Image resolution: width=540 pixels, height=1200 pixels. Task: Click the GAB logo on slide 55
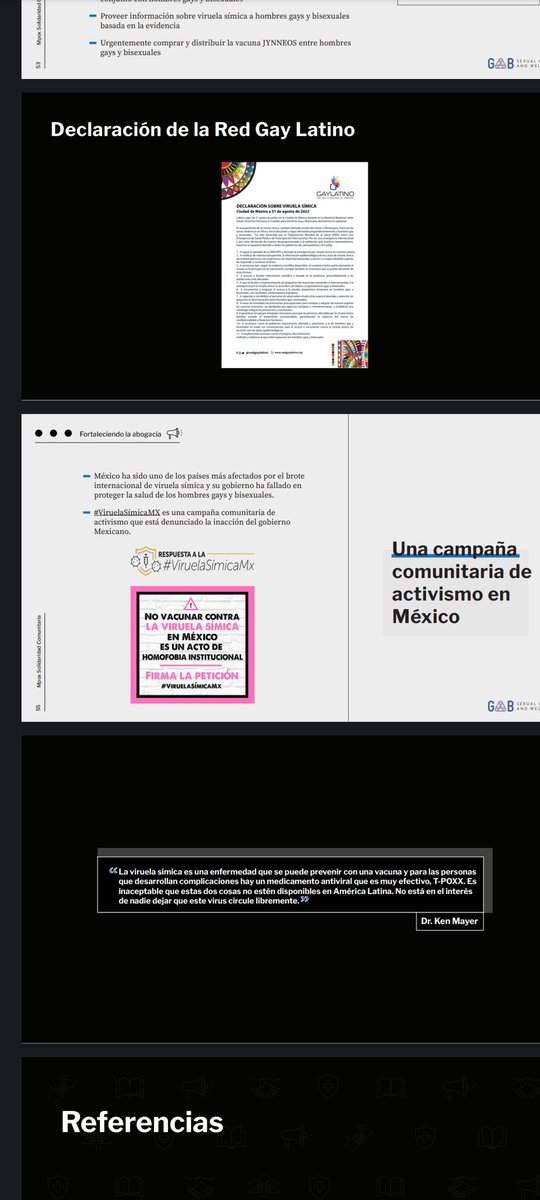[x=513, y=705]
